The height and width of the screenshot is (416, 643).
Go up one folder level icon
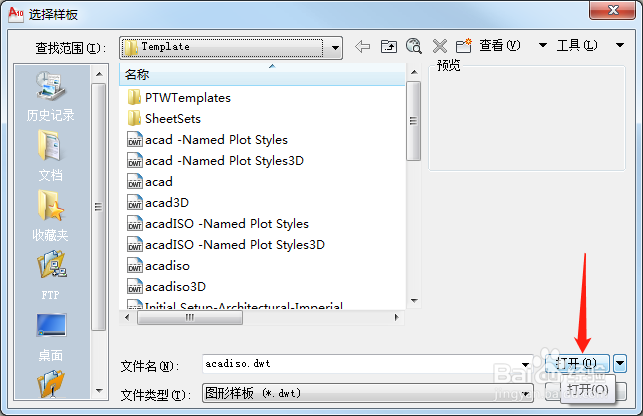coord(389,46)
